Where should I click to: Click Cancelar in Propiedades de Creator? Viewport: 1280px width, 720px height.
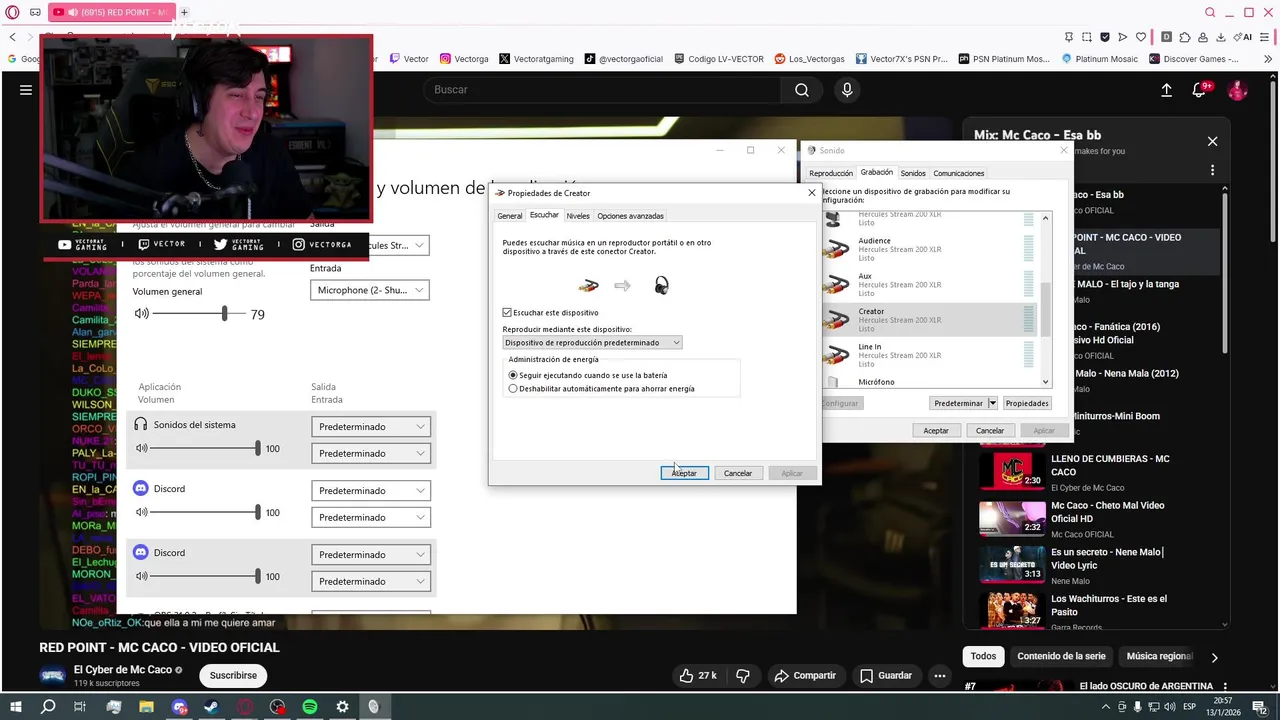click(x=738, y=473)
